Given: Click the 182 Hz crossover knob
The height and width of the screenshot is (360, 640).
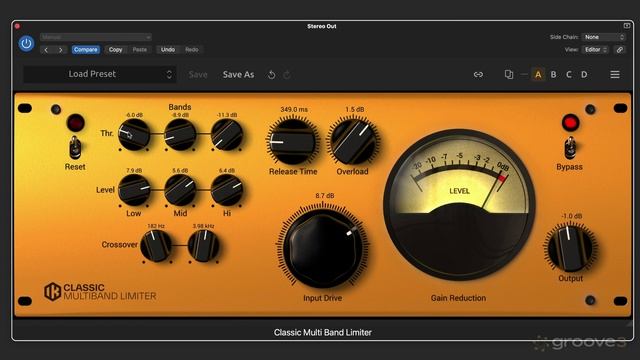Looking at the screenshot, I should pos(156,245).
